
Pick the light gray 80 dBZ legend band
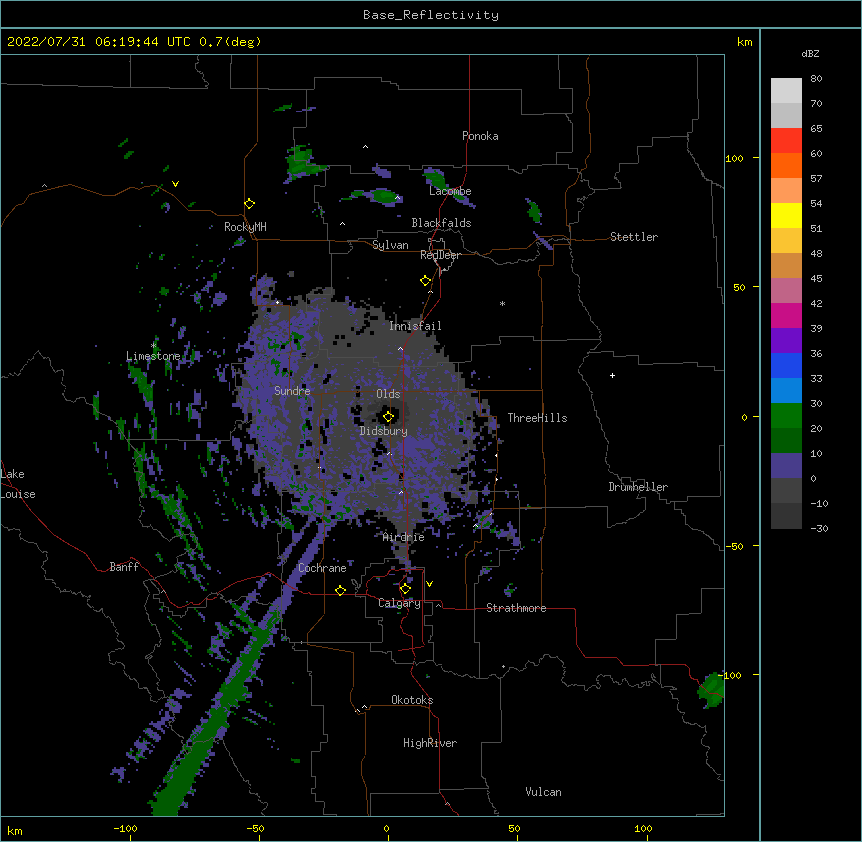(786, 91)
